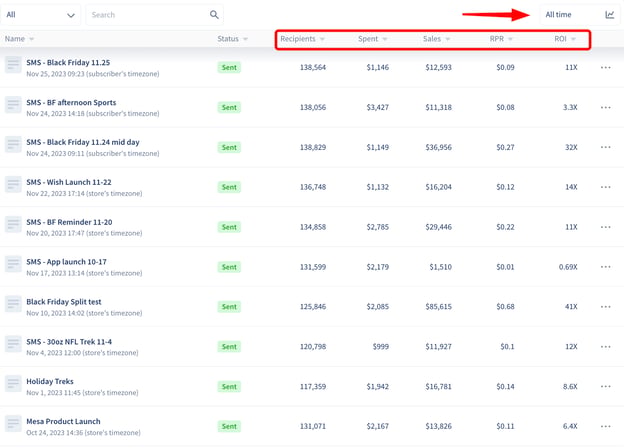The height and width of the screenshot is (448, 624).
Task: Click campaign icon next to Holiday Treks
Action: click(x=13, y=384)
